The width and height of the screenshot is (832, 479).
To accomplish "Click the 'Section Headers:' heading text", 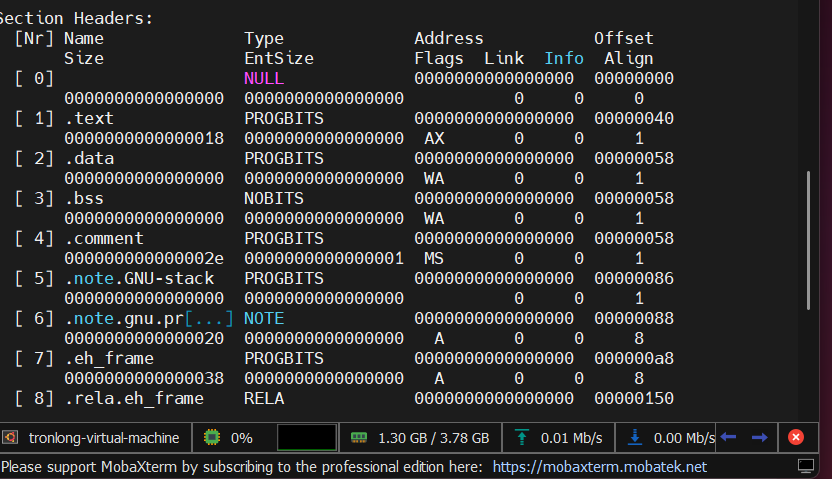I will (x=76, y=19).
